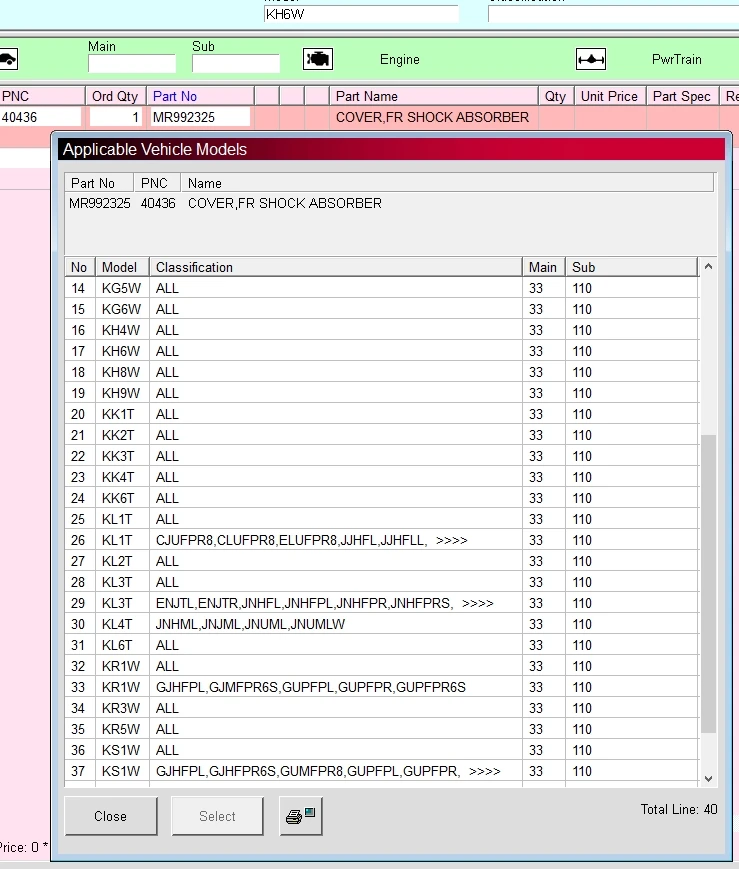739x869 pixels.
Task: Select row 31 model KL6T
Action: point(381,645)
